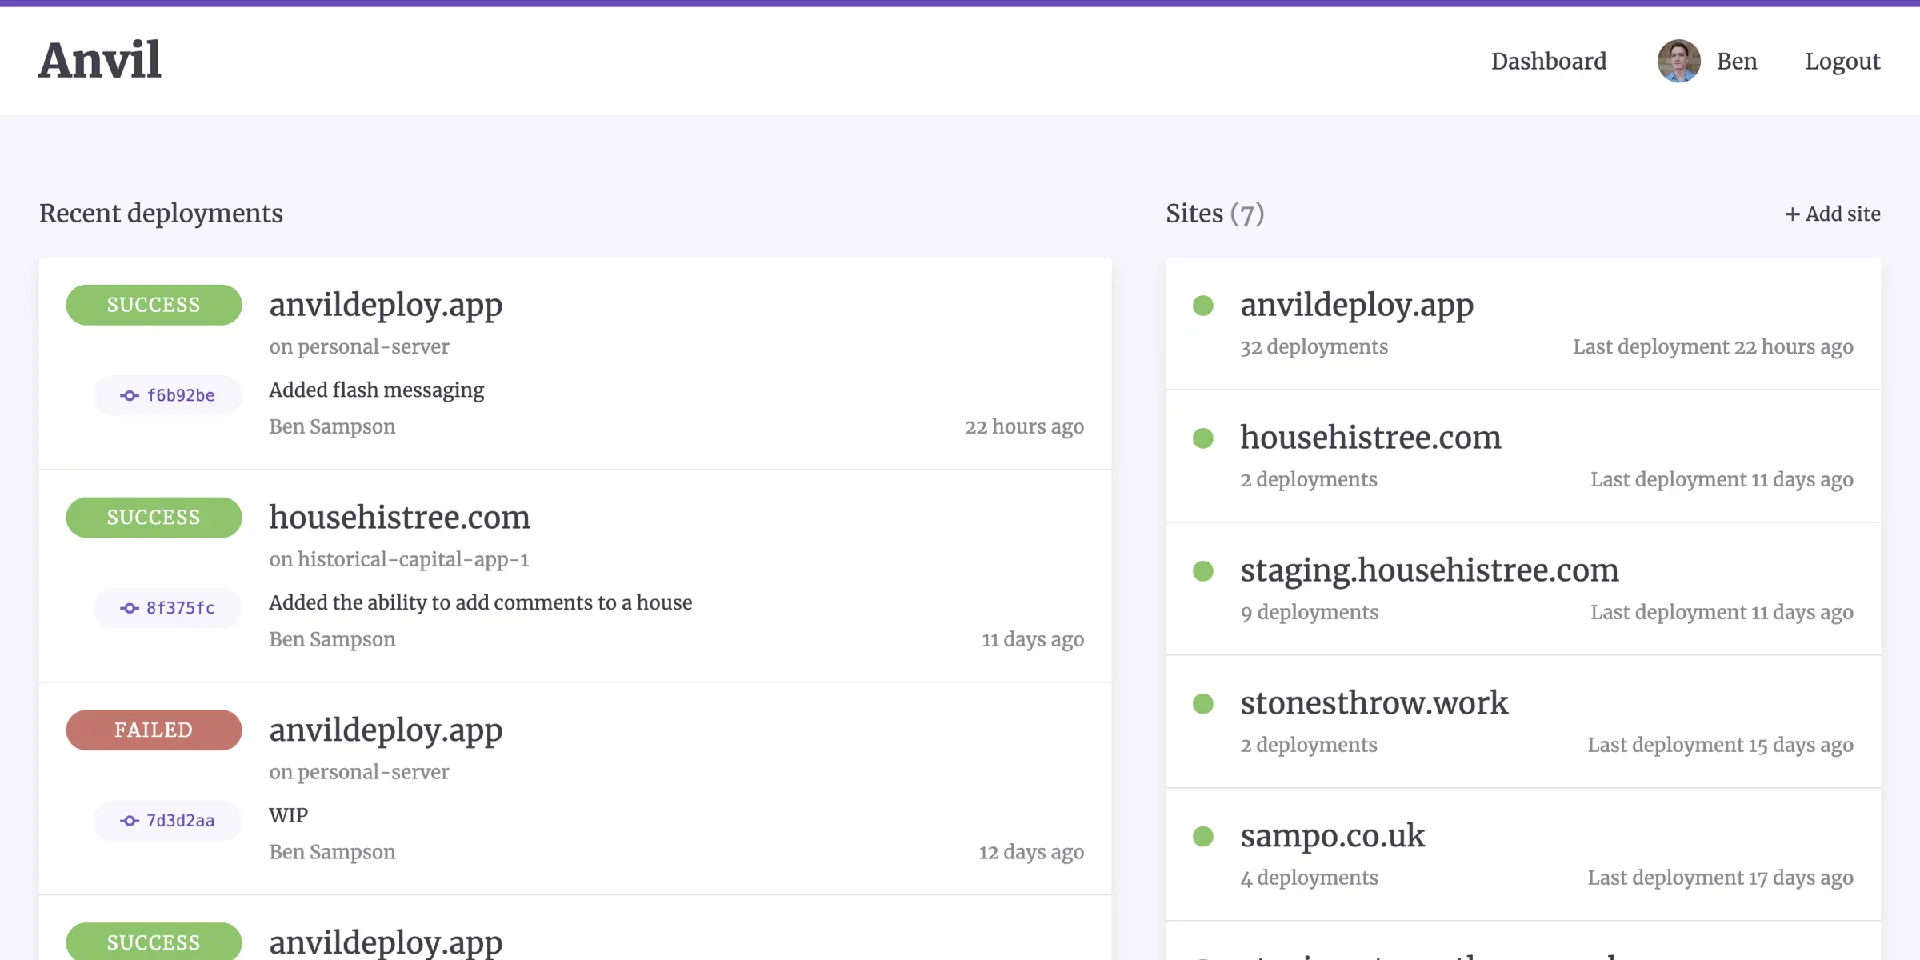
Task: Click SUCCESS badge for househistree.com deployment
Action: pyautogui.click(x=154, y=517)
